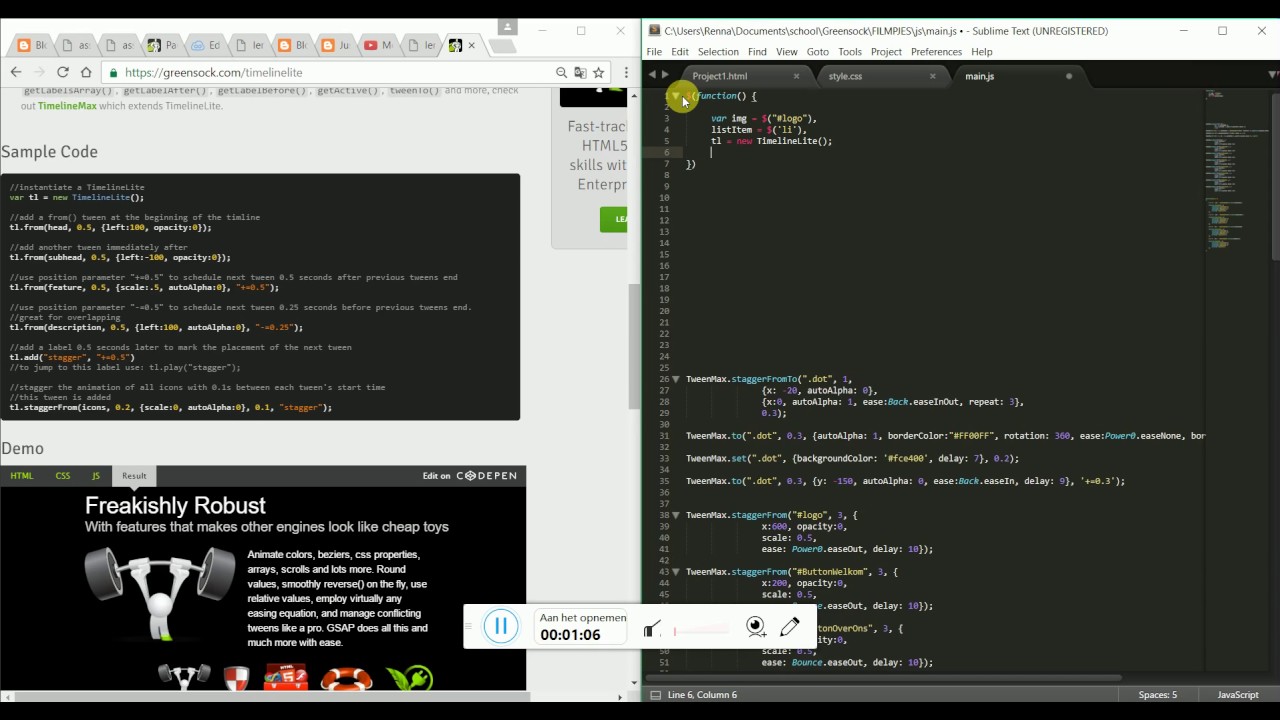
Task: Click the zoom magnifier icon in address bar
Action: pyautogui.click(x=562, y=72)
